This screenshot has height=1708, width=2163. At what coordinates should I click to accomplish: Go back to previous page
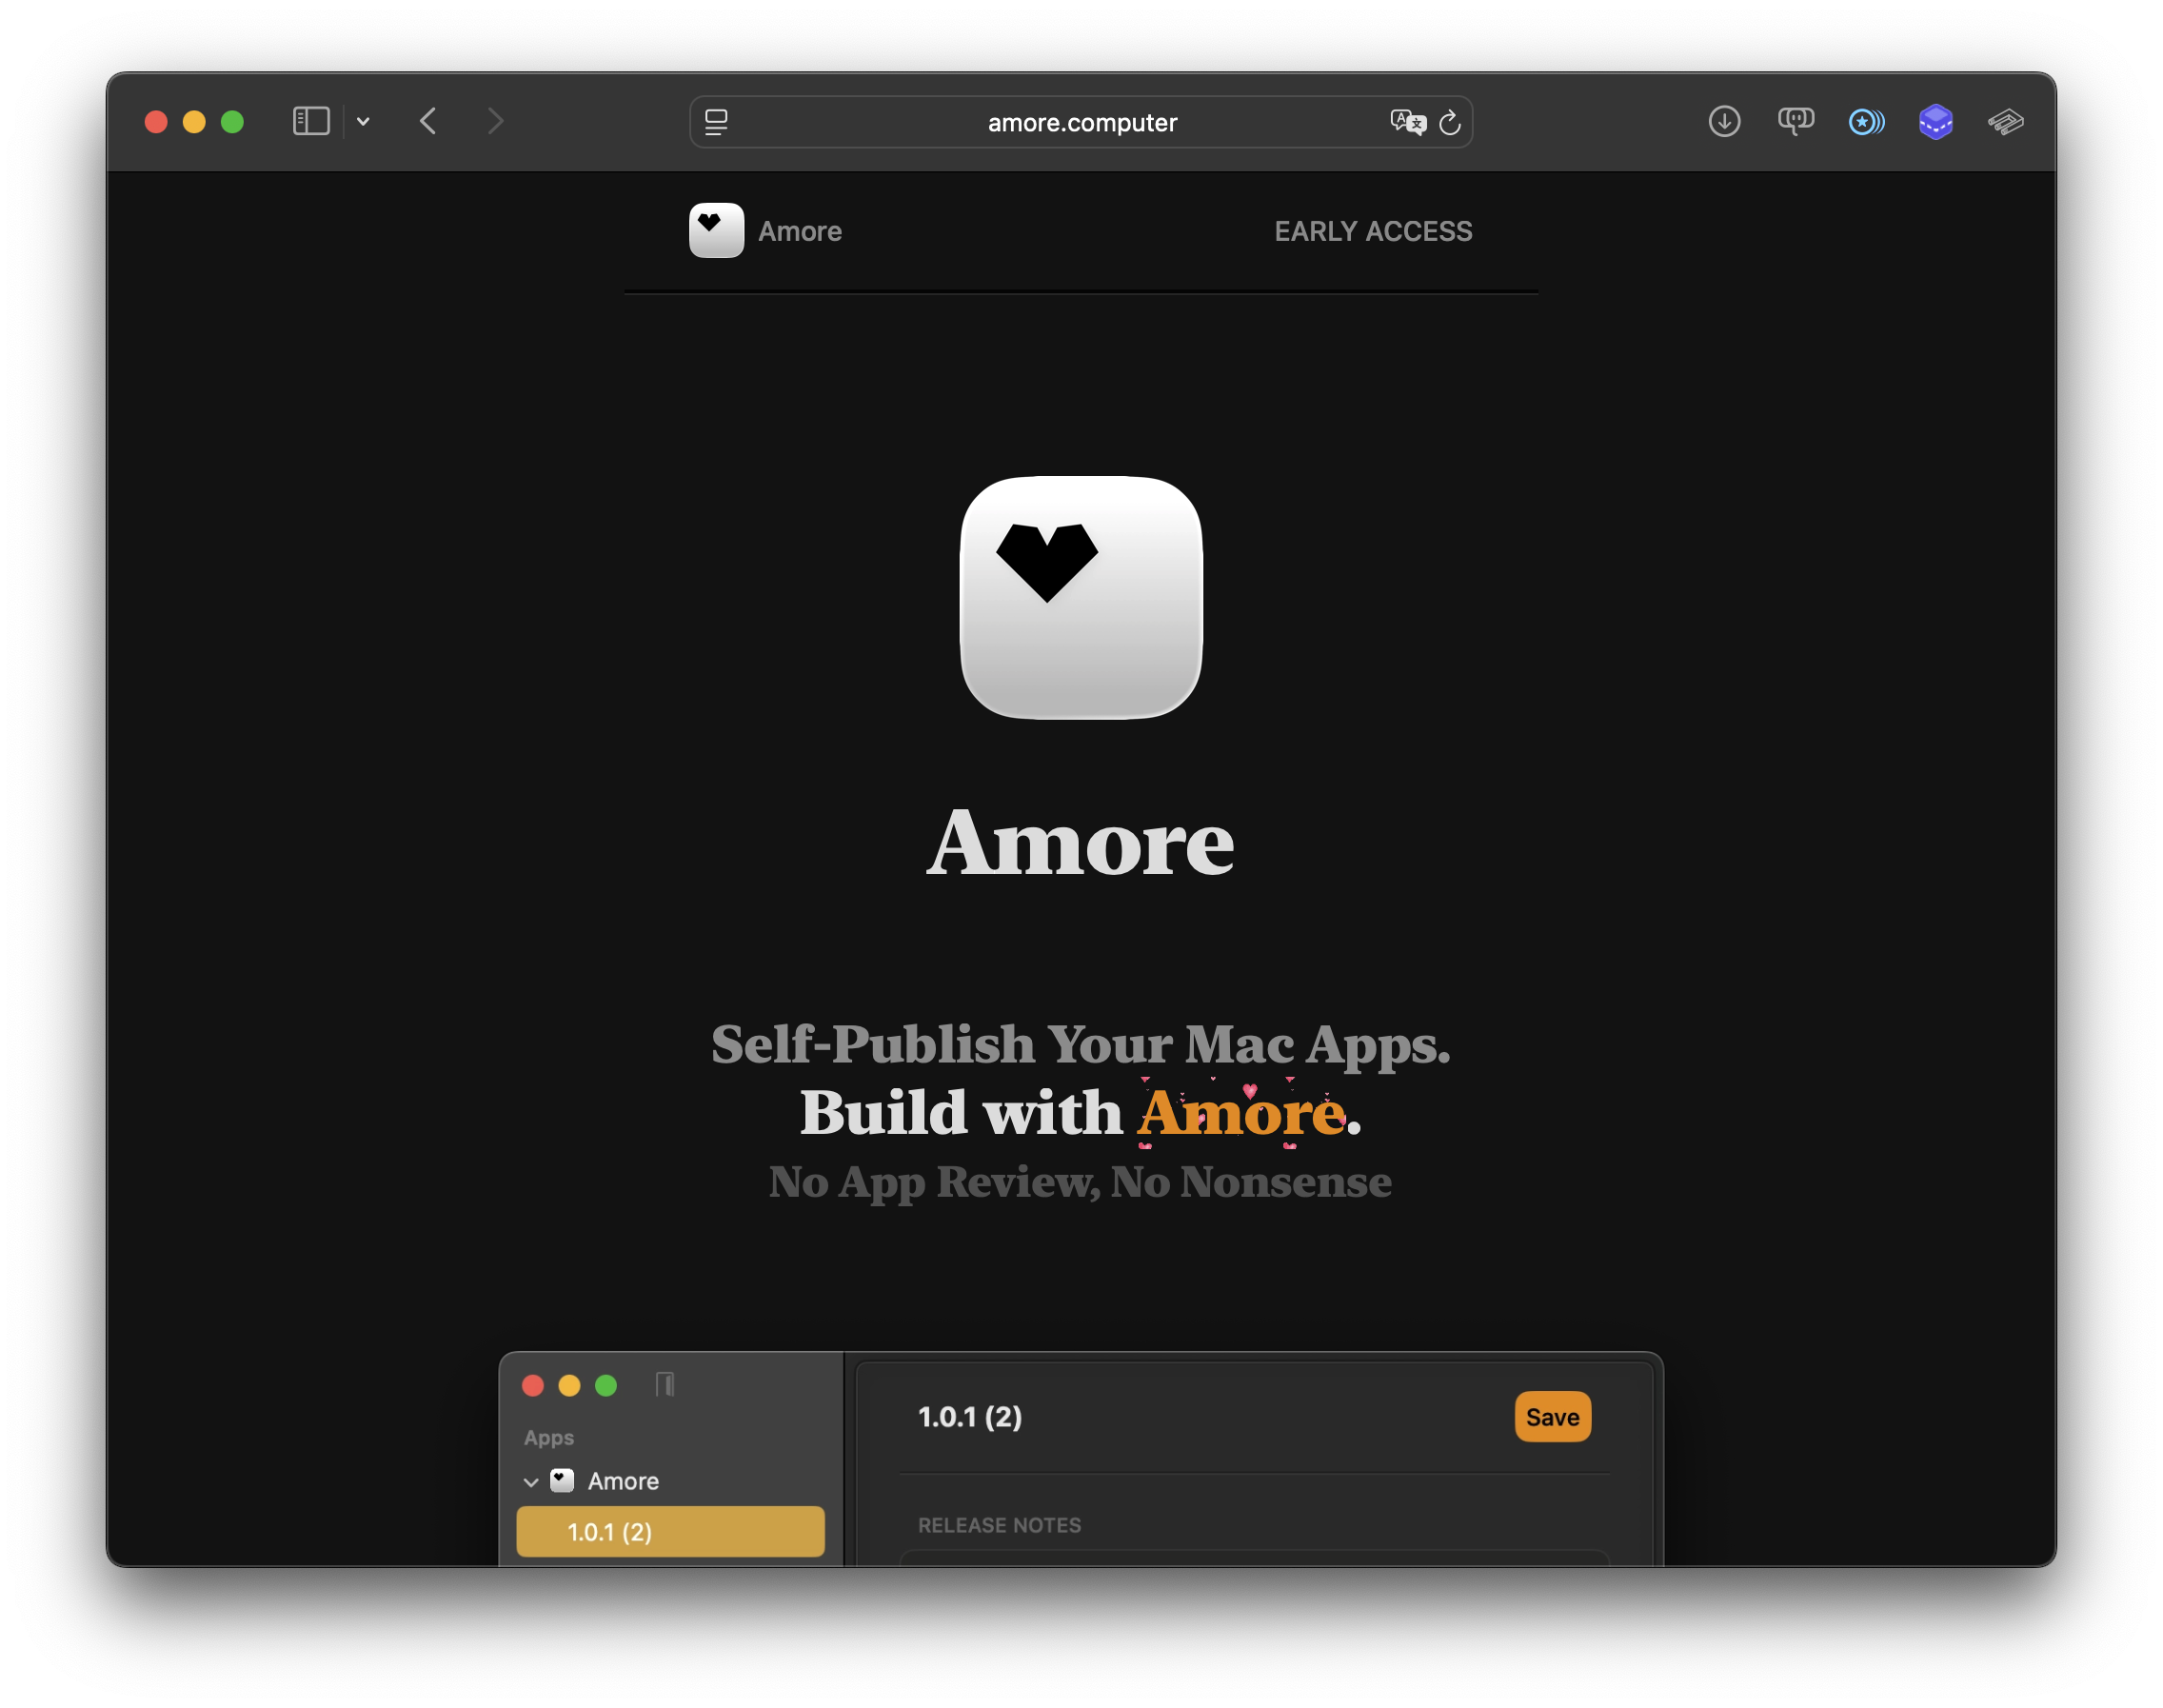(x=429, y=122)
